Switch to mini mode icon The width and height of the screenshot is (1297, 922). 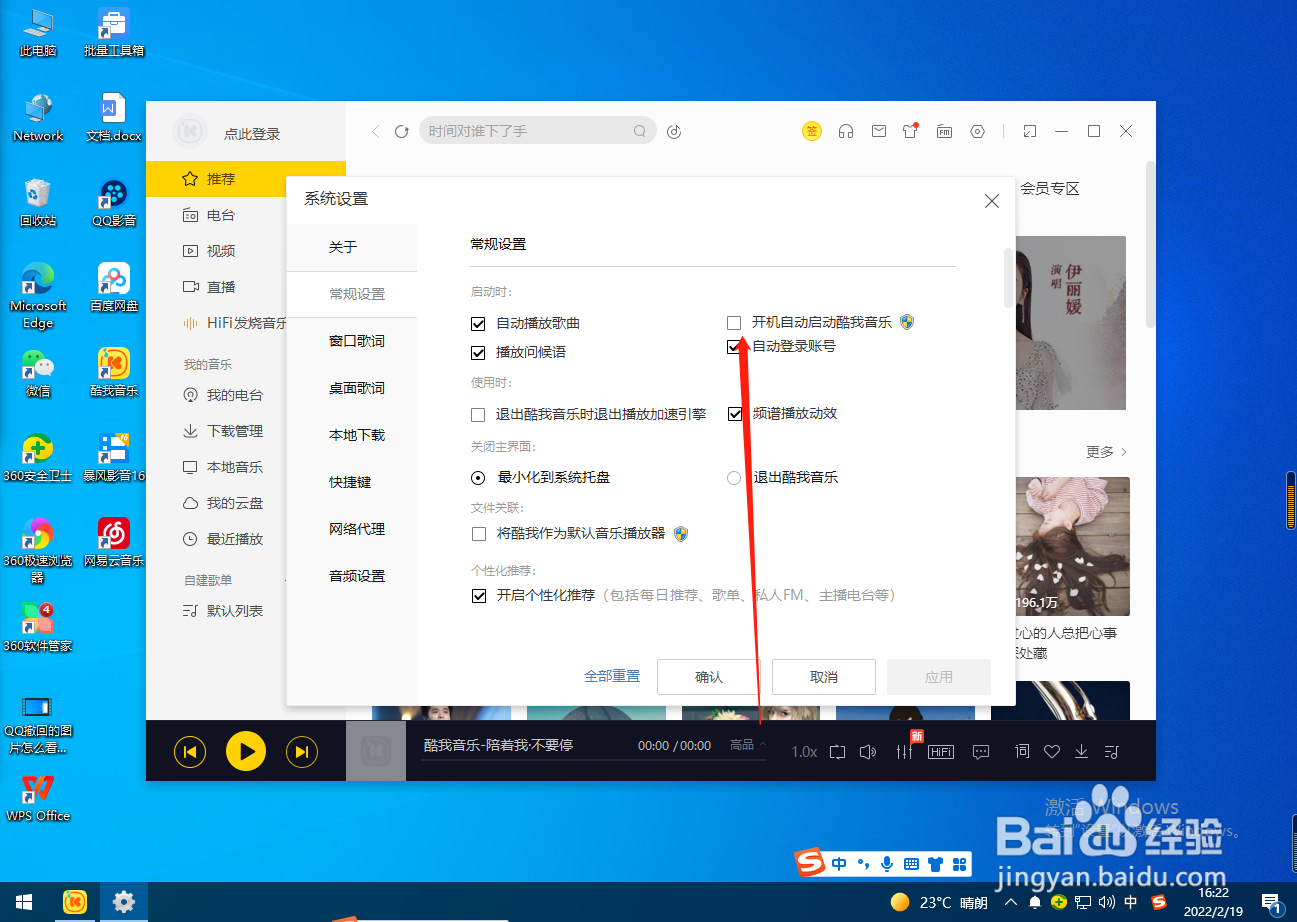click(x=1030, y=131)
